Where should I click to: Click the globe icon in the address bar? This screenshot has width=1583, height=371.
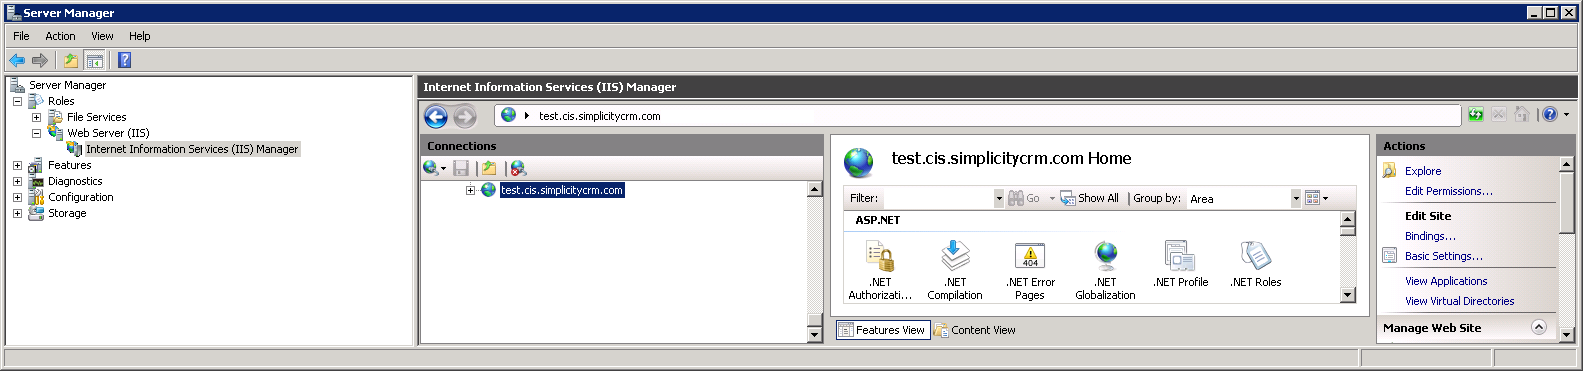[x=508, y=115]
